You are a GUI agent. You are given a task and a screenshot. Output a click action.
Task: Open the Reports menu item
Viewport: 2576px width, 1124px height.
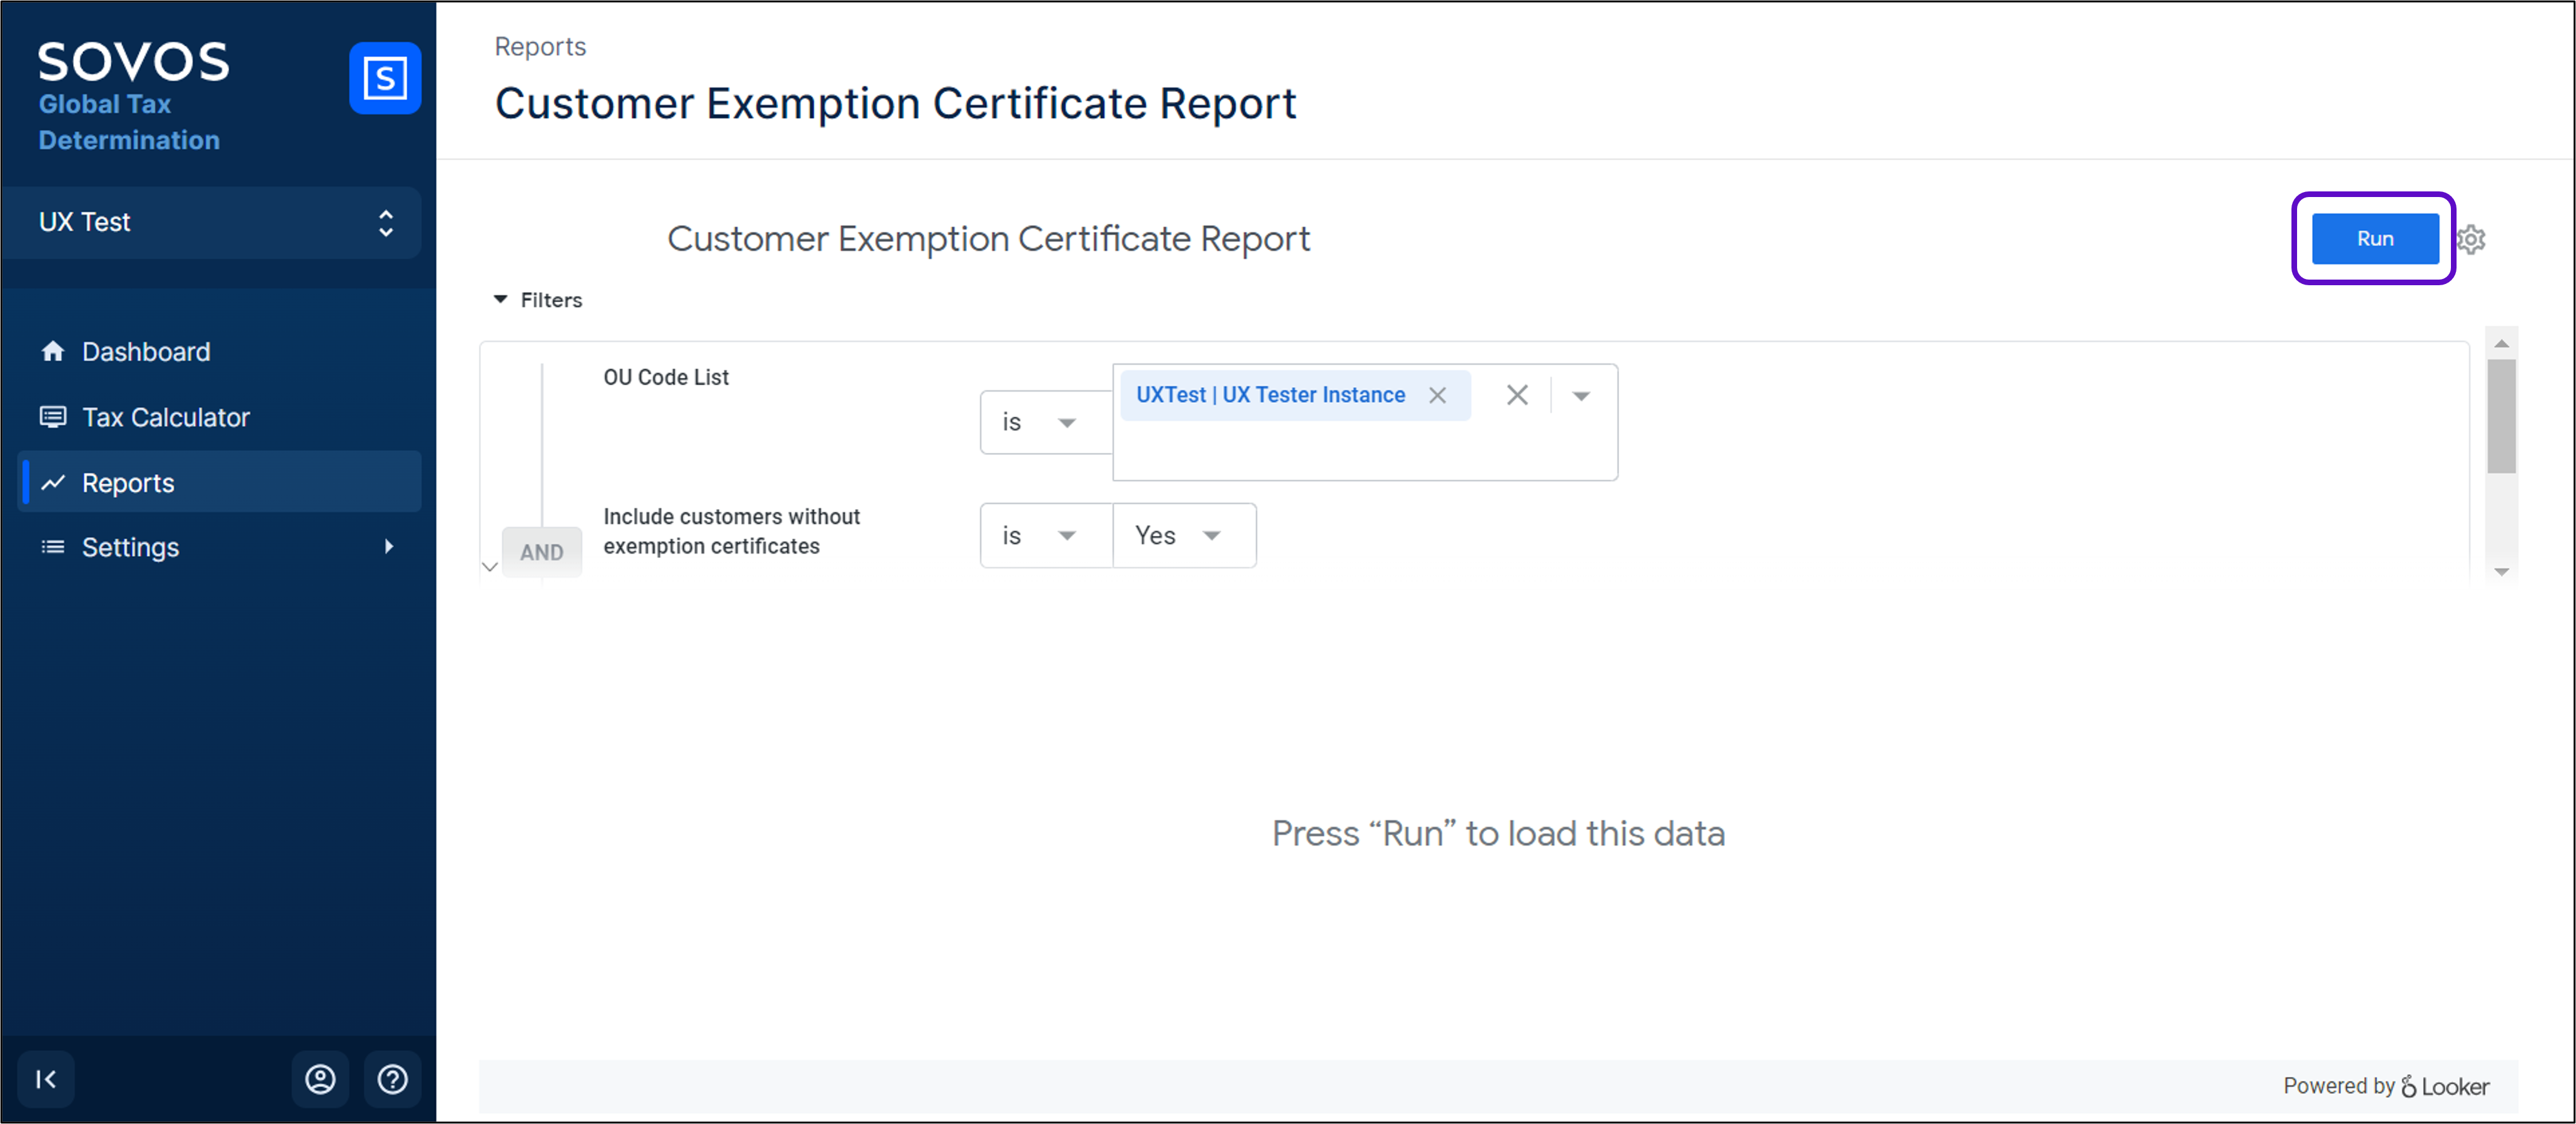pyautogui.click(x=128, y=483)
